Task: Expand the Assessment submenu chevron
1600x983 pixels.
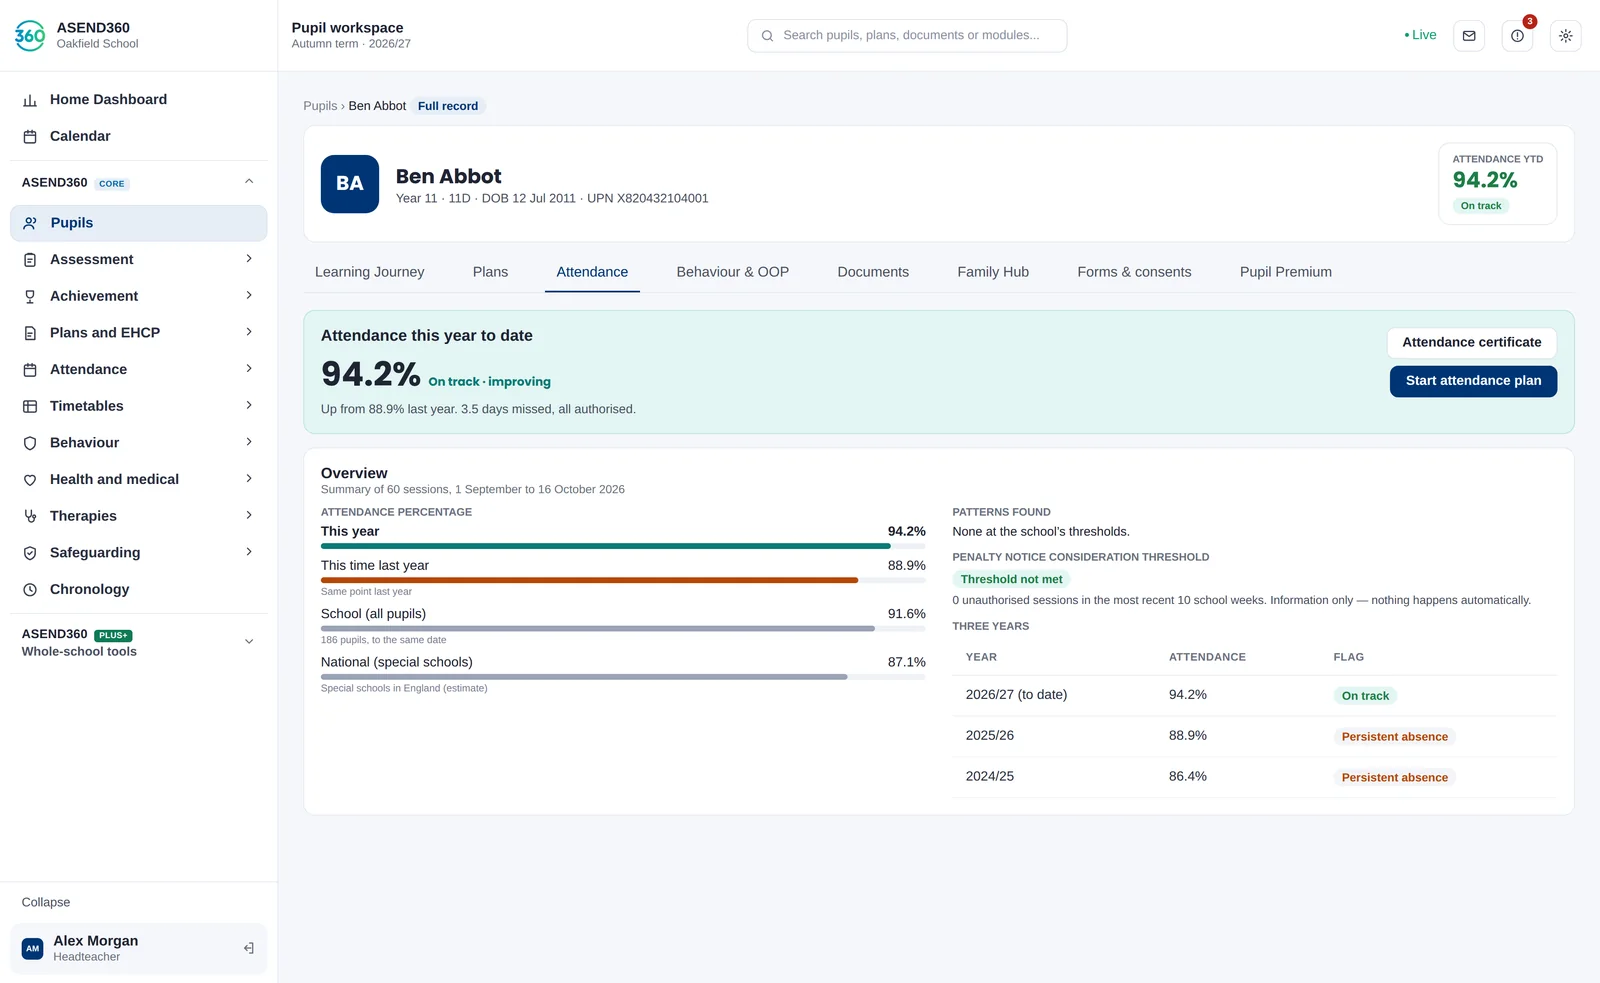Action: [x=249, y=259]
